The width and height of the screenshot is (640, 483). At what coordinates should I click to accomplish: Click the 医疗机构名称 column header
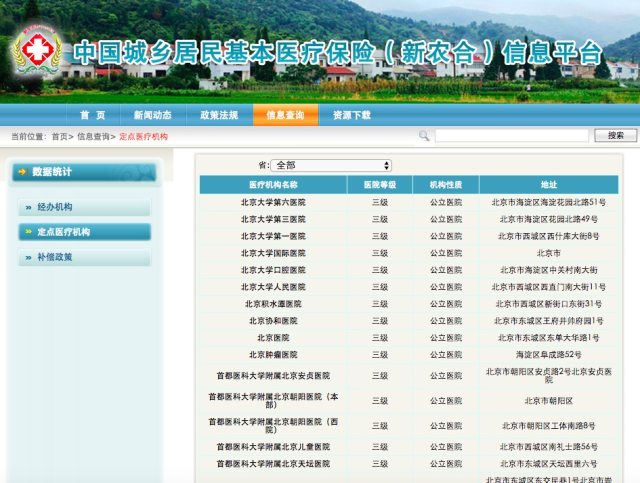273,185
